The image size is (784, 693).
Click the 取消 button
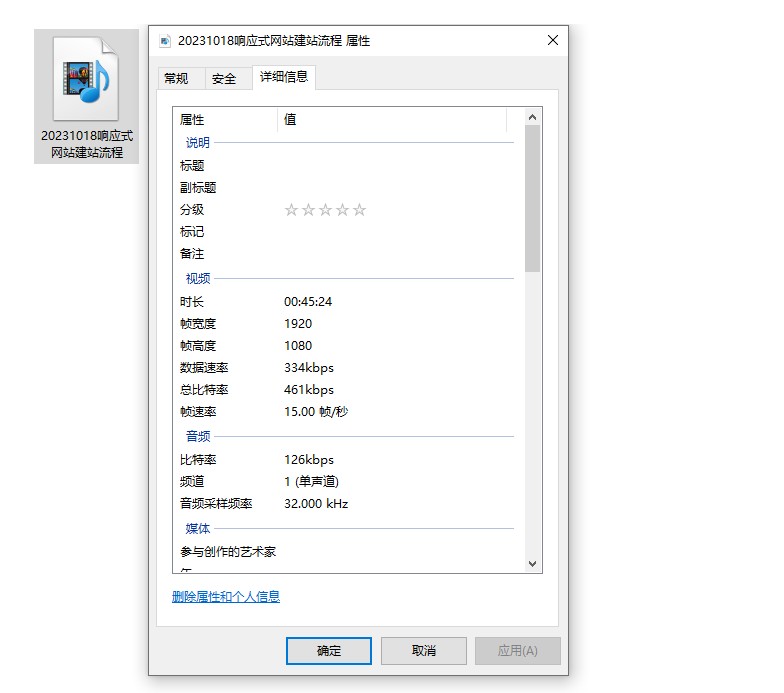pos(424,650)
